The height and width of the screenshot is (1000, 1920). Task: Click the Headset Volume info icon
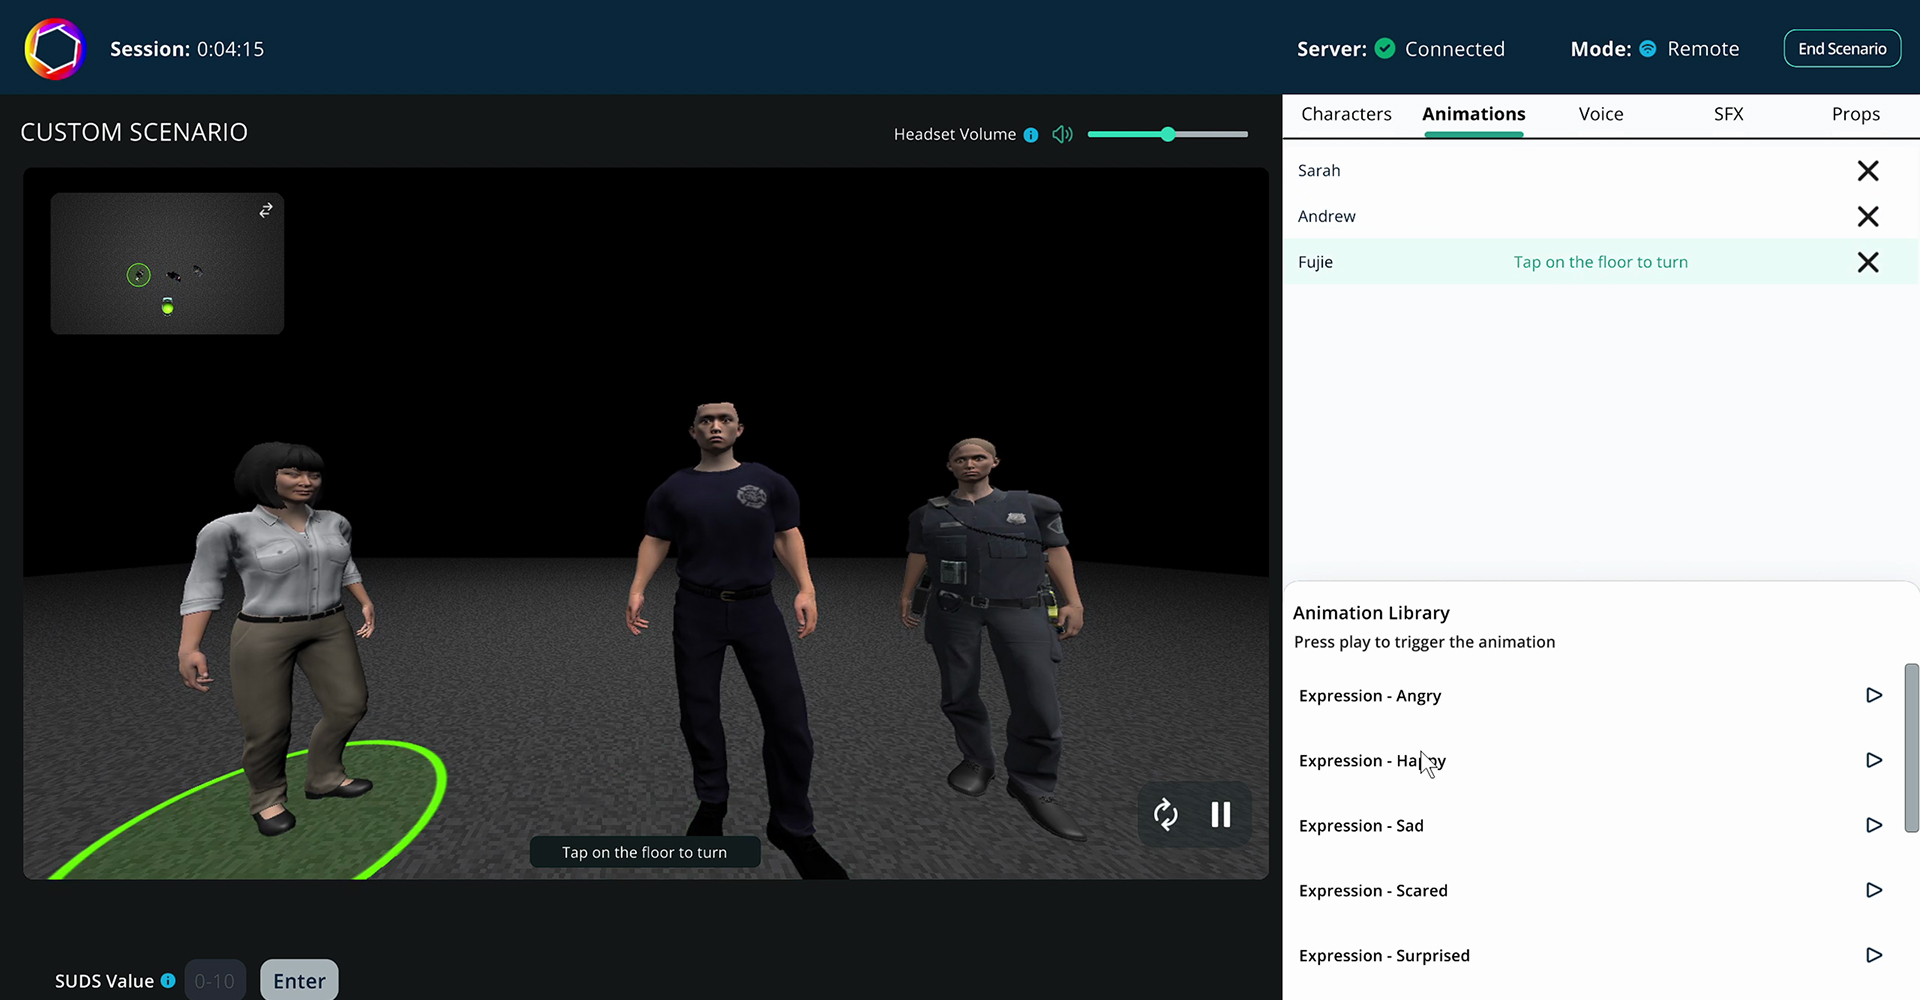pyautogui.click(x=1031, y=135)
